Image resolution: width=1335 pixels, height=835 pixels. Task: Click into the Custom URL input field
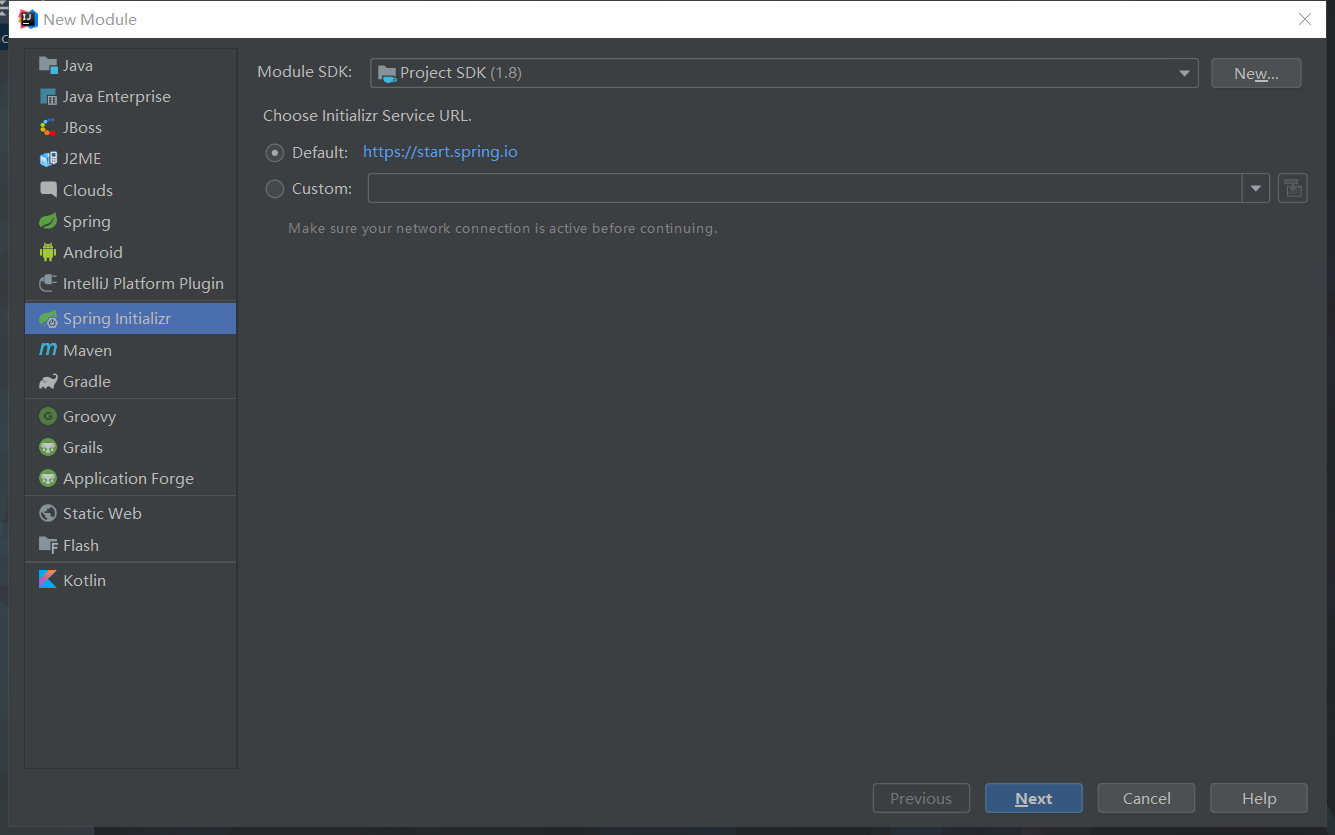[805, 188]
